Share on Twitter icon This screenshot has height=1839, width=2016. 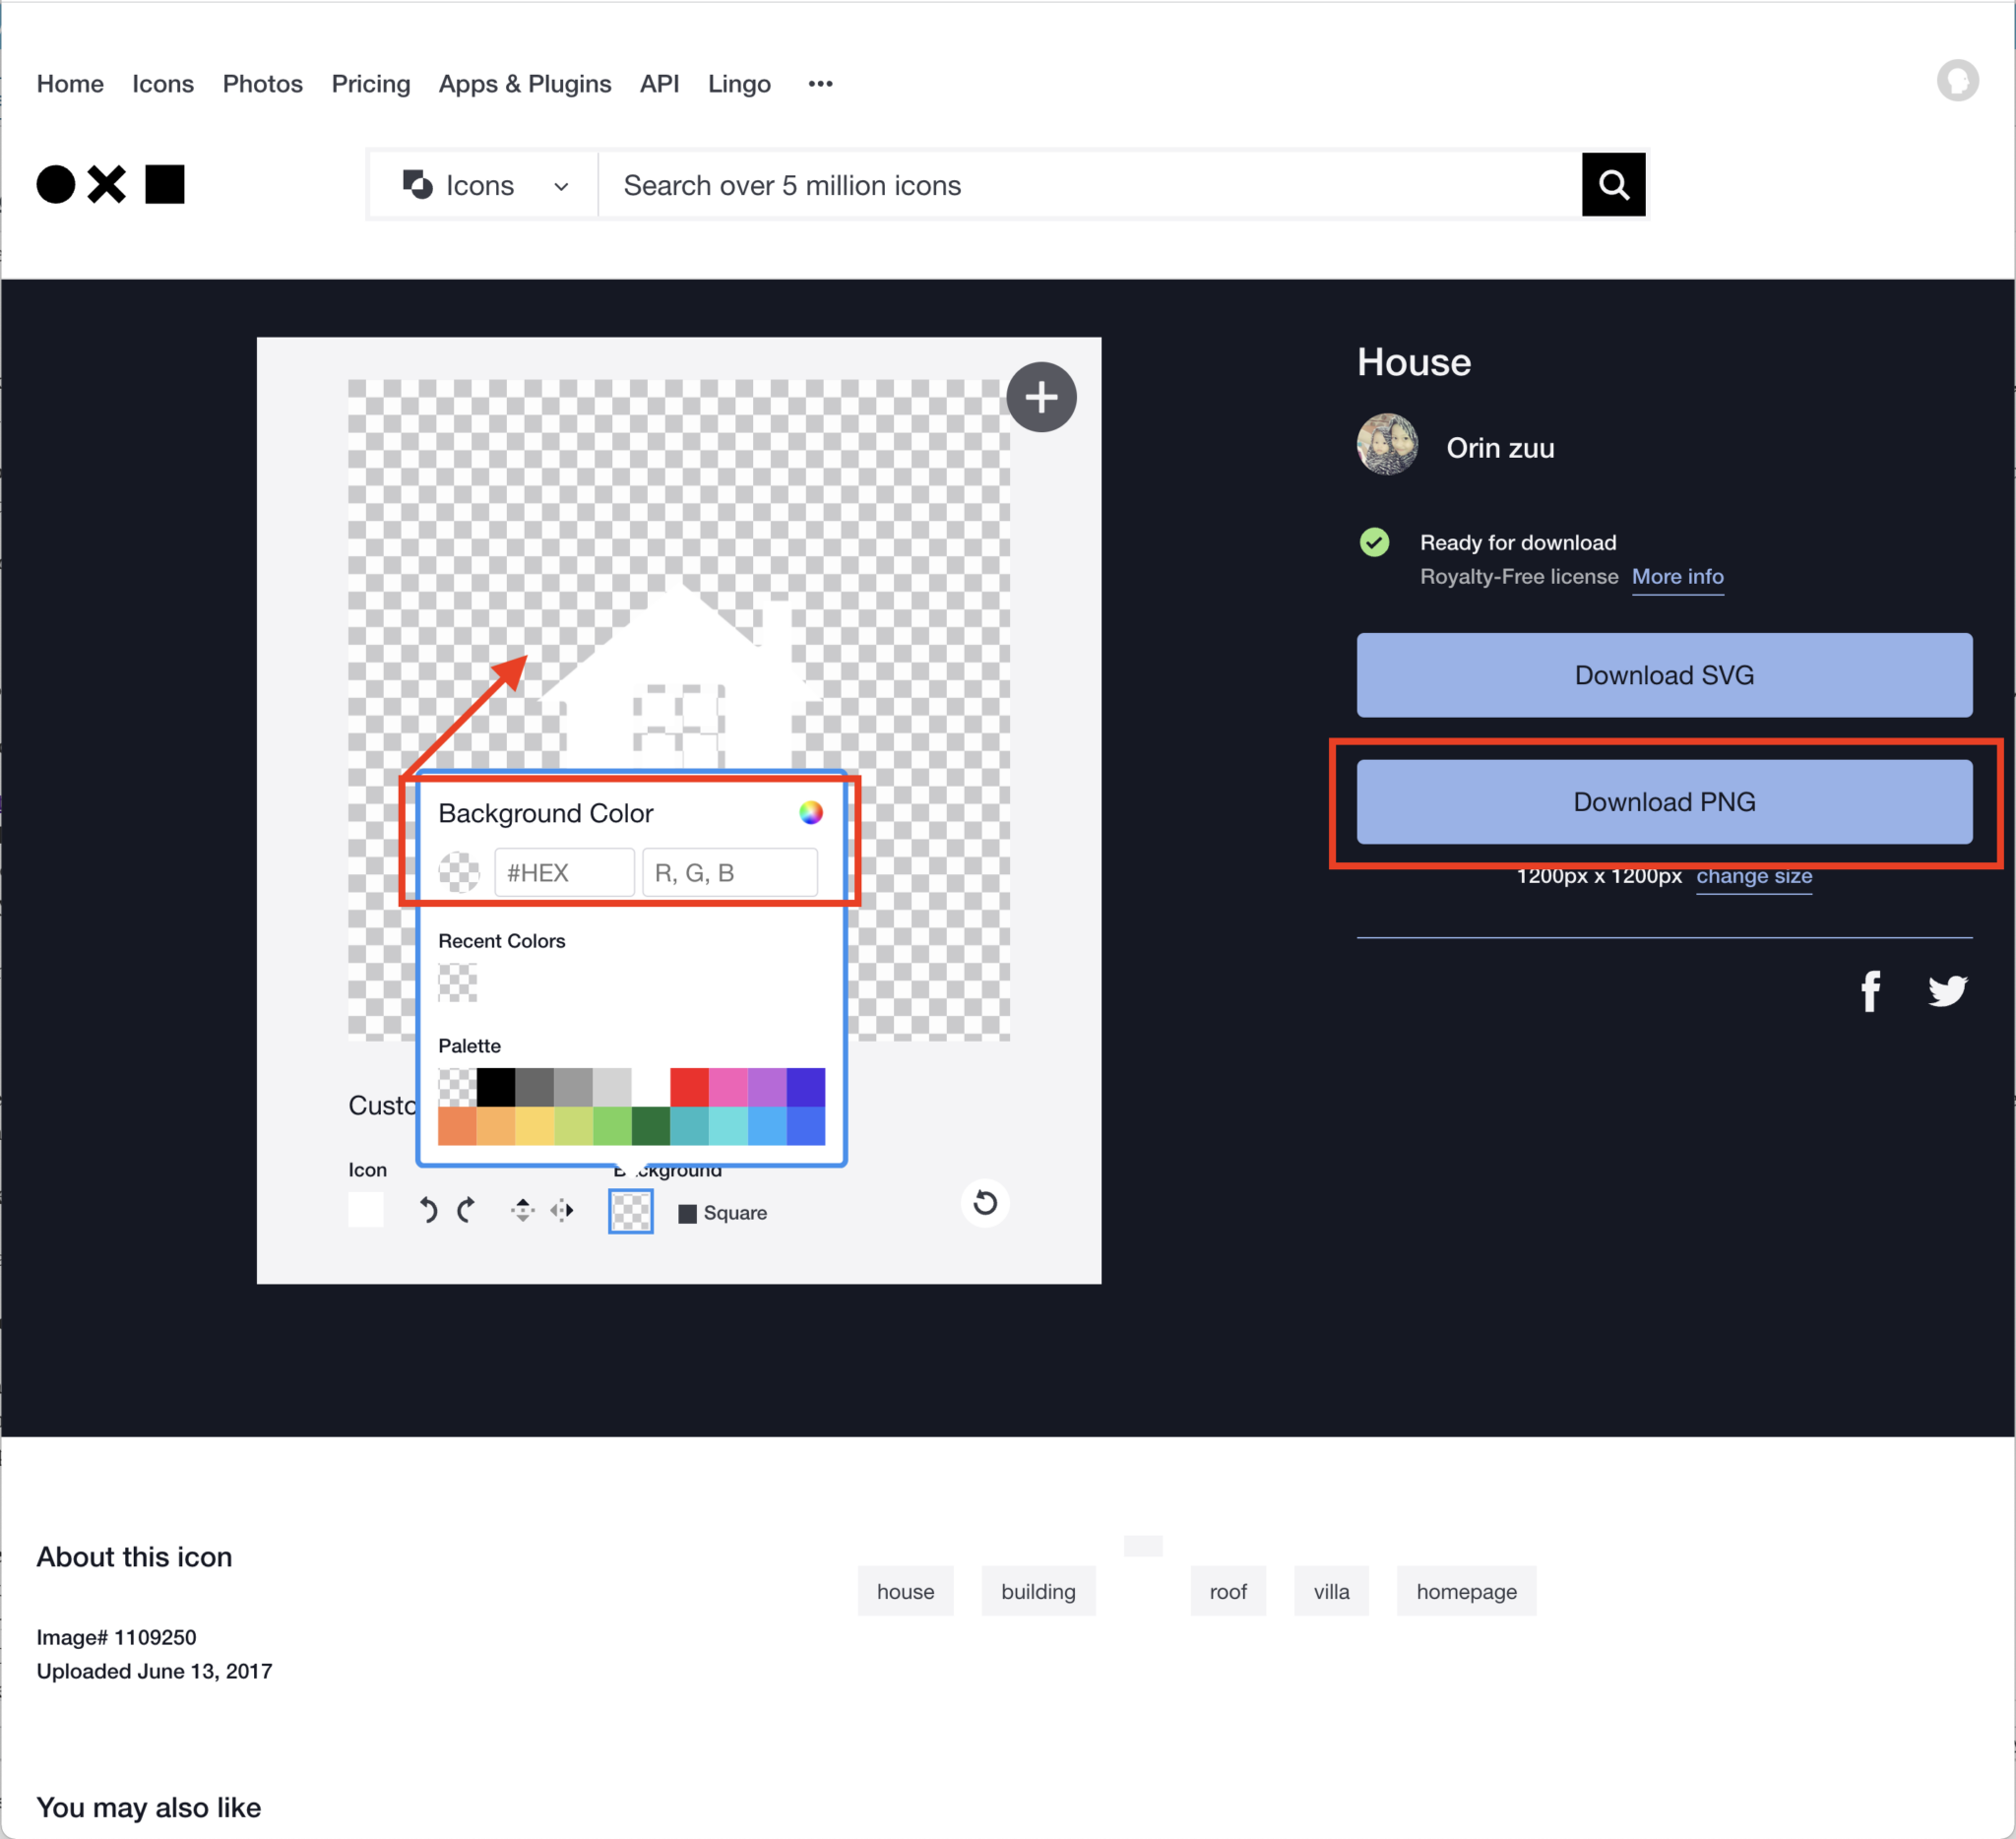(x=1947, y=991)
